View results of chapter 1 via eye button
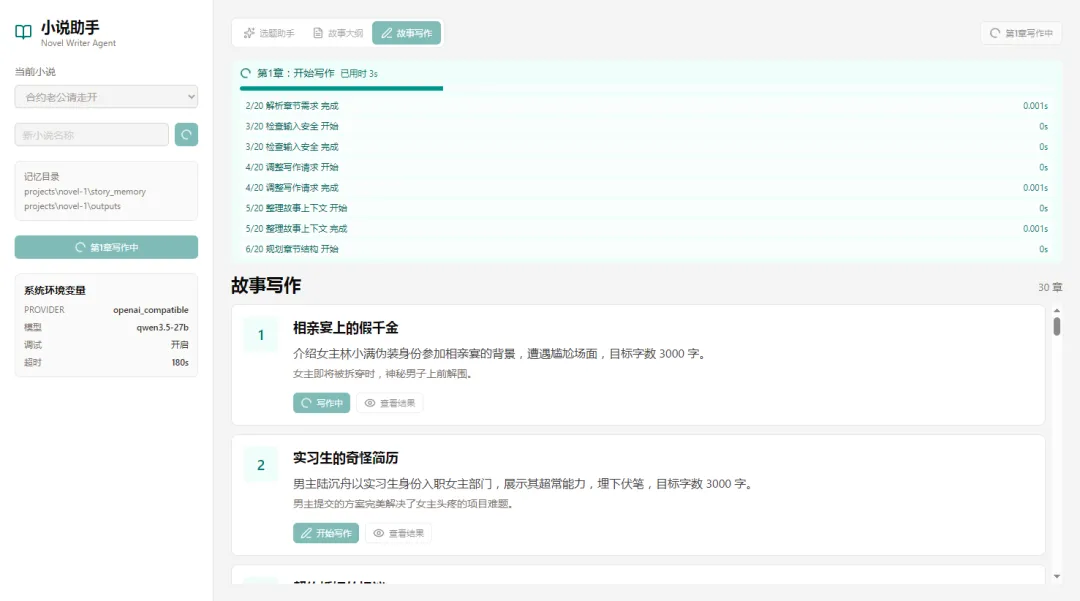Screen dimensions: 1080x601 [x=390, y=403]
